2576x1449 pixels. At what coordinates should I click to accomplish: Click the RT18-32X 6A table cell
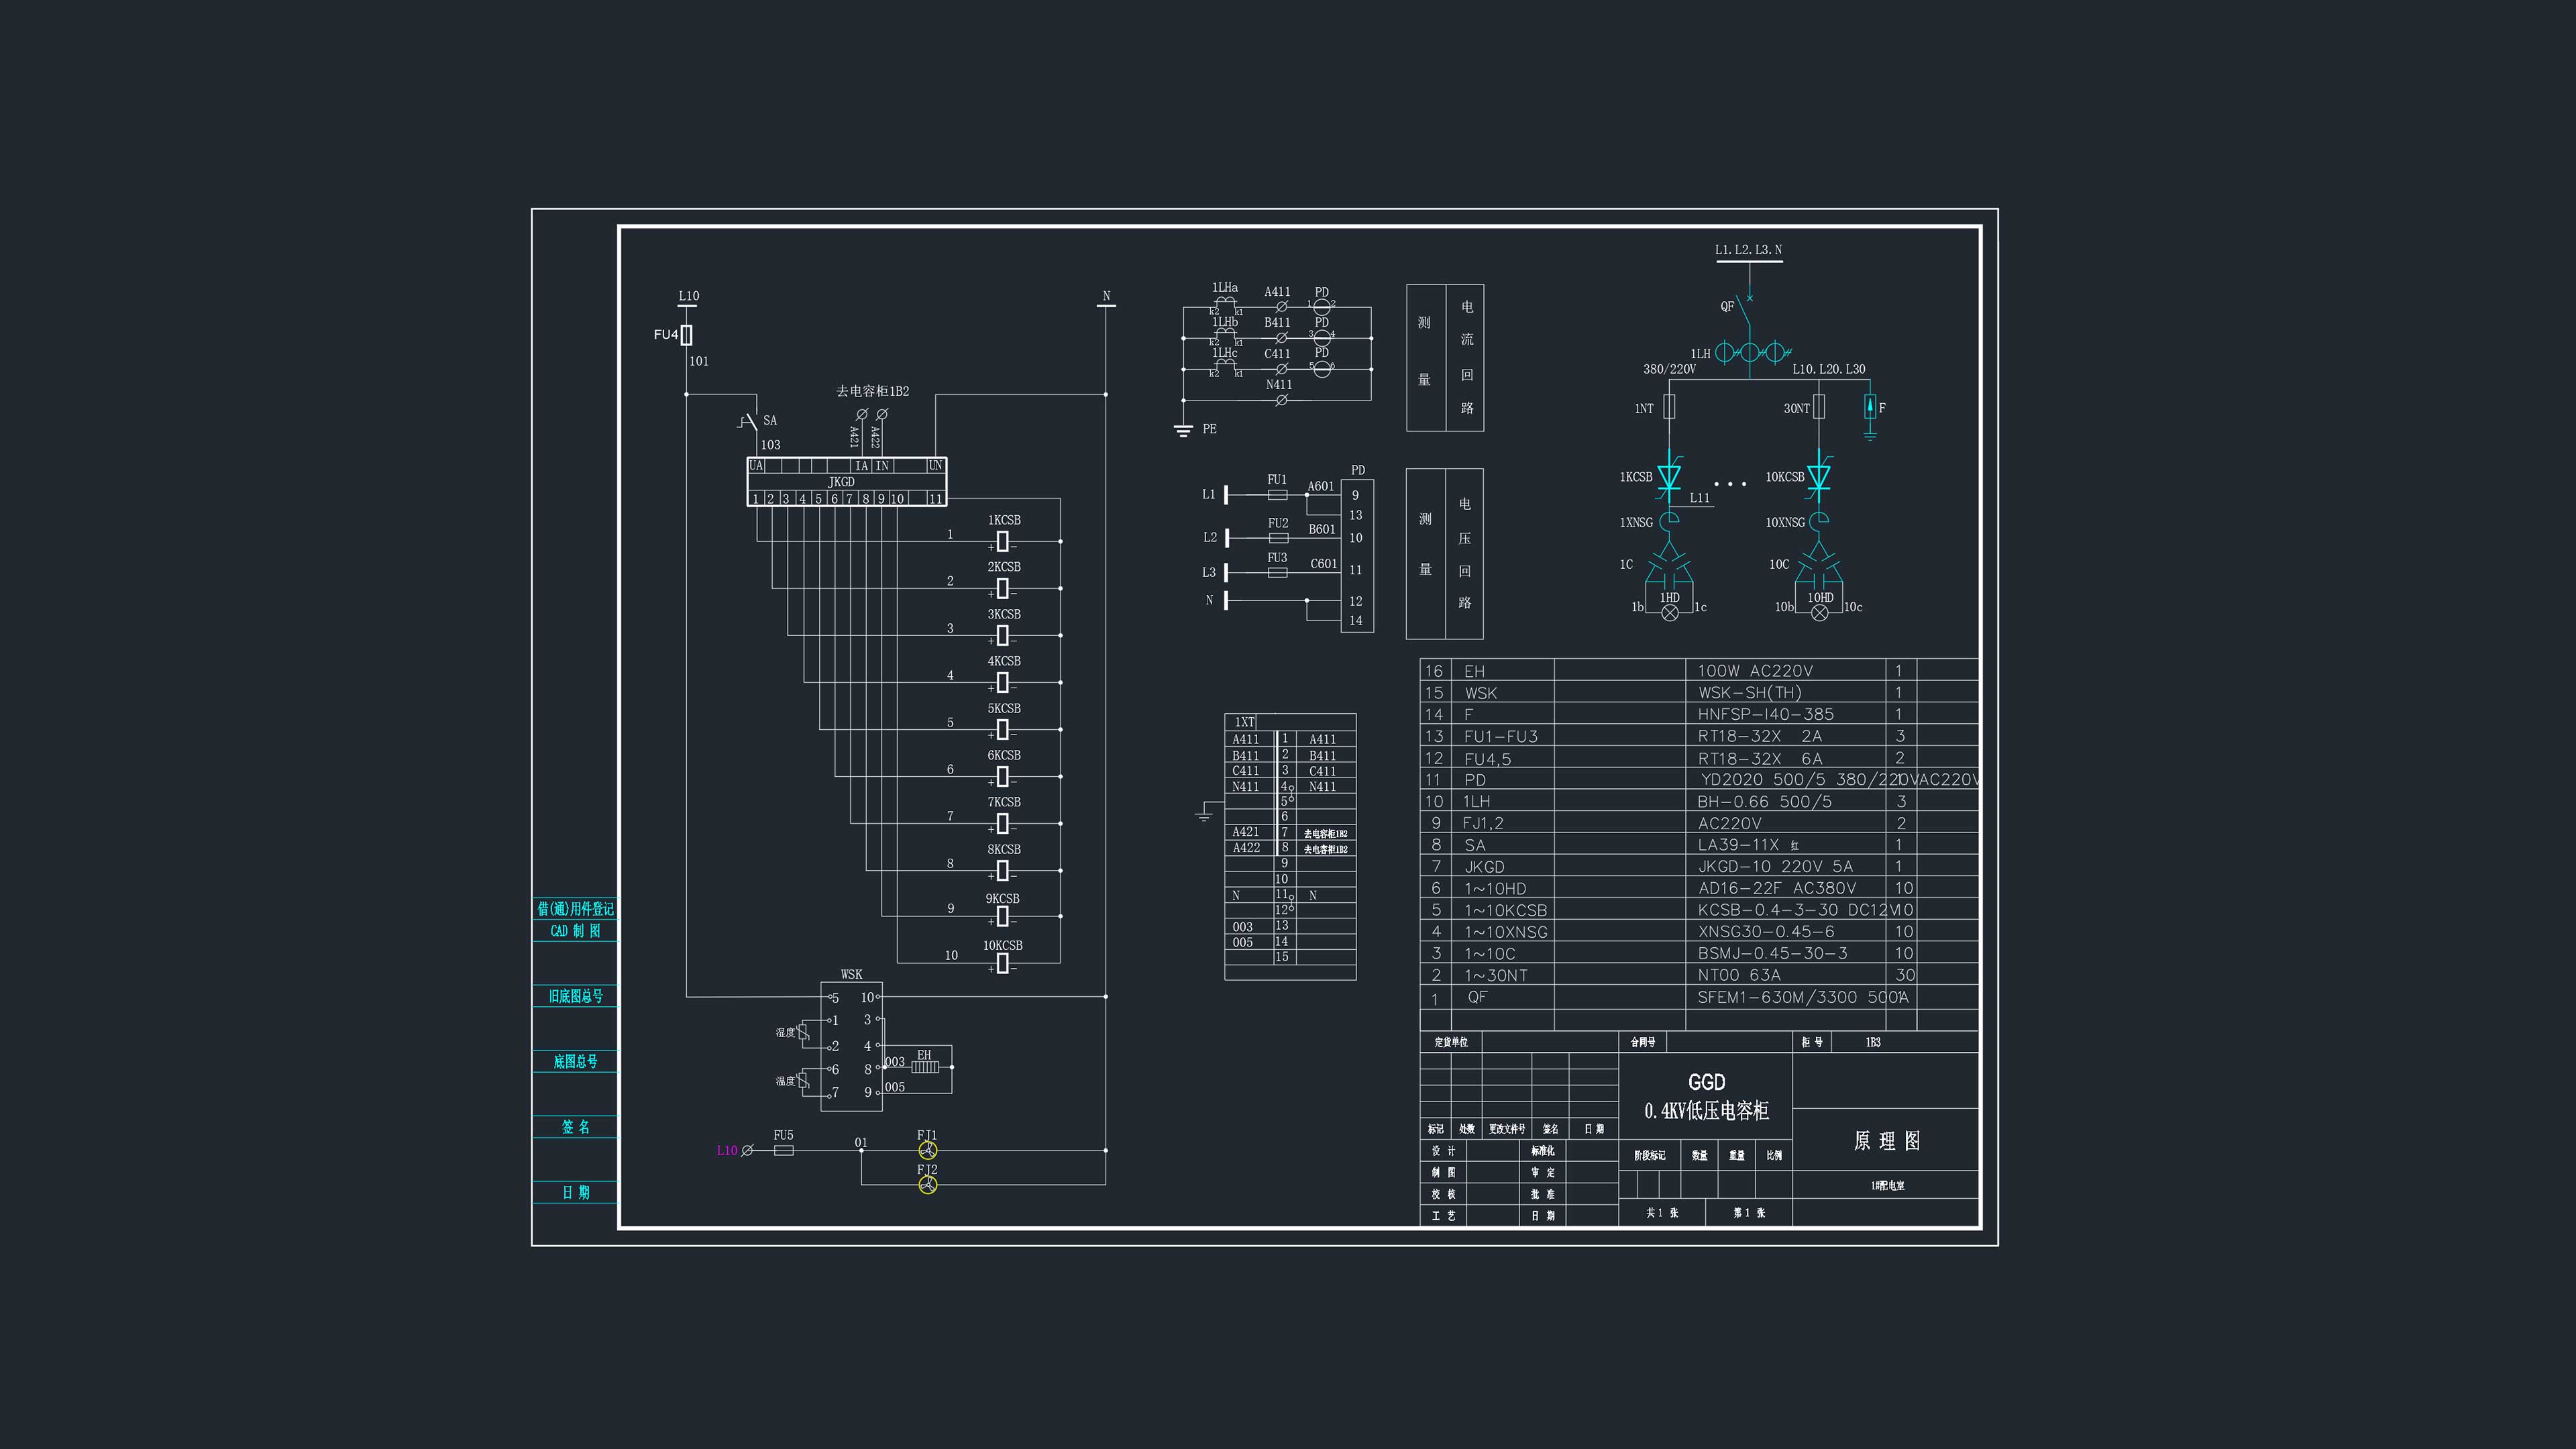[1760, 759]
